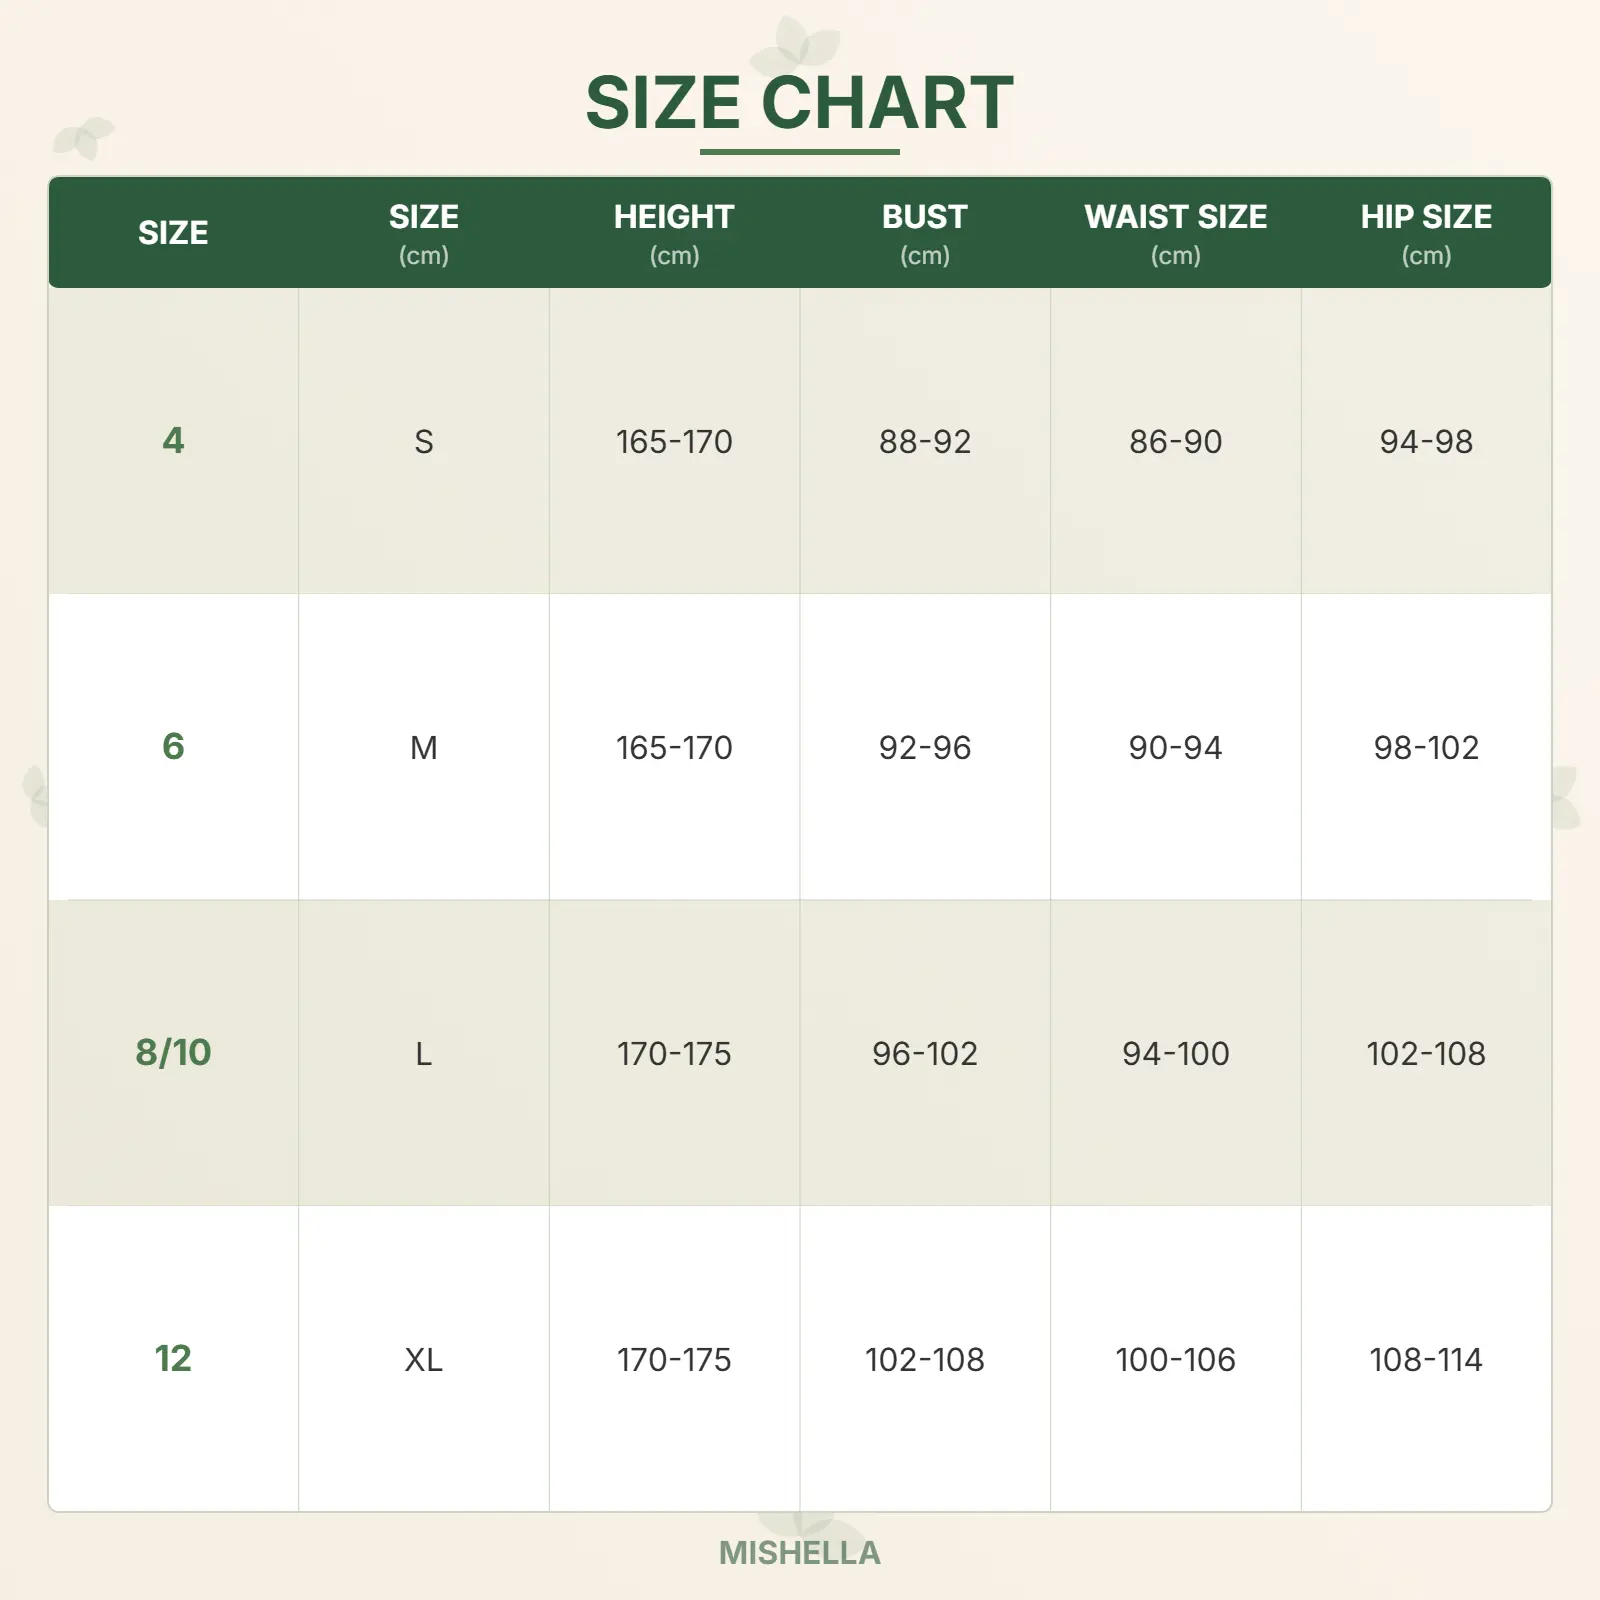The width and height of the screenshot is (1600, 1600).
Task: Select the BUST (cm) column header
Action: [925, 233]
